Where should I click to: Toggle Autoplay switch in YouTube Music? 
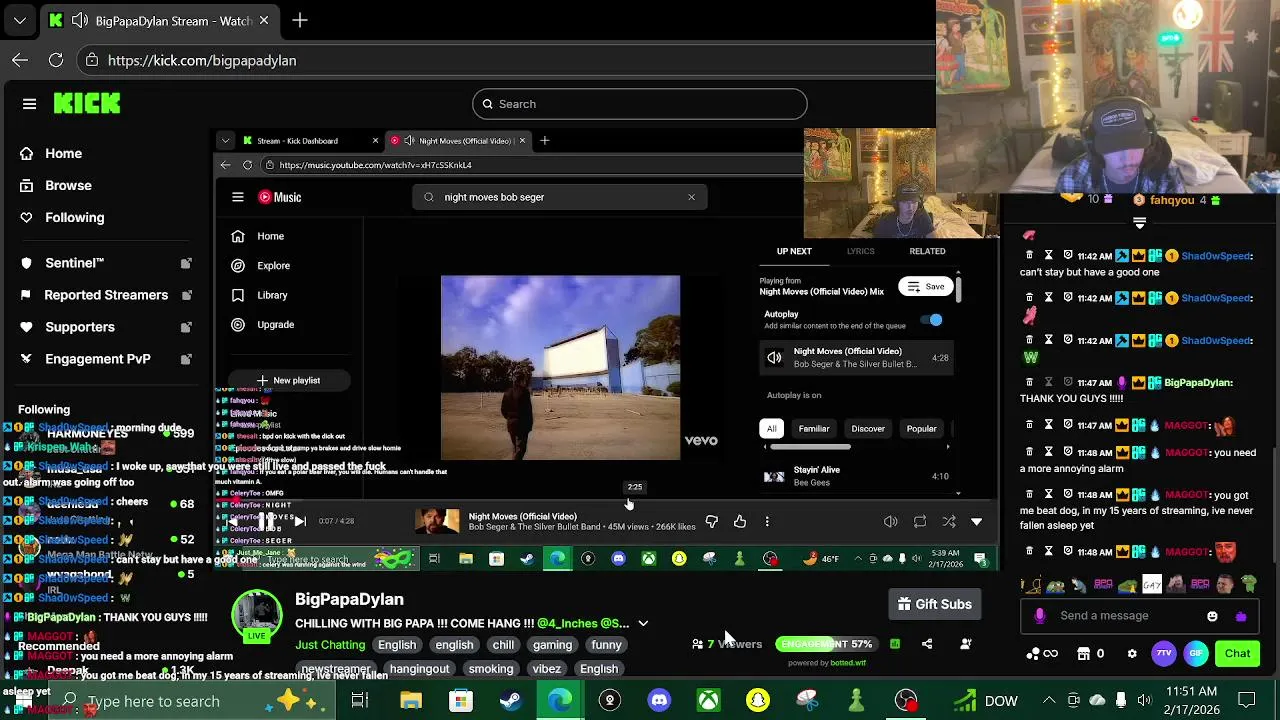tap(932, 320)
